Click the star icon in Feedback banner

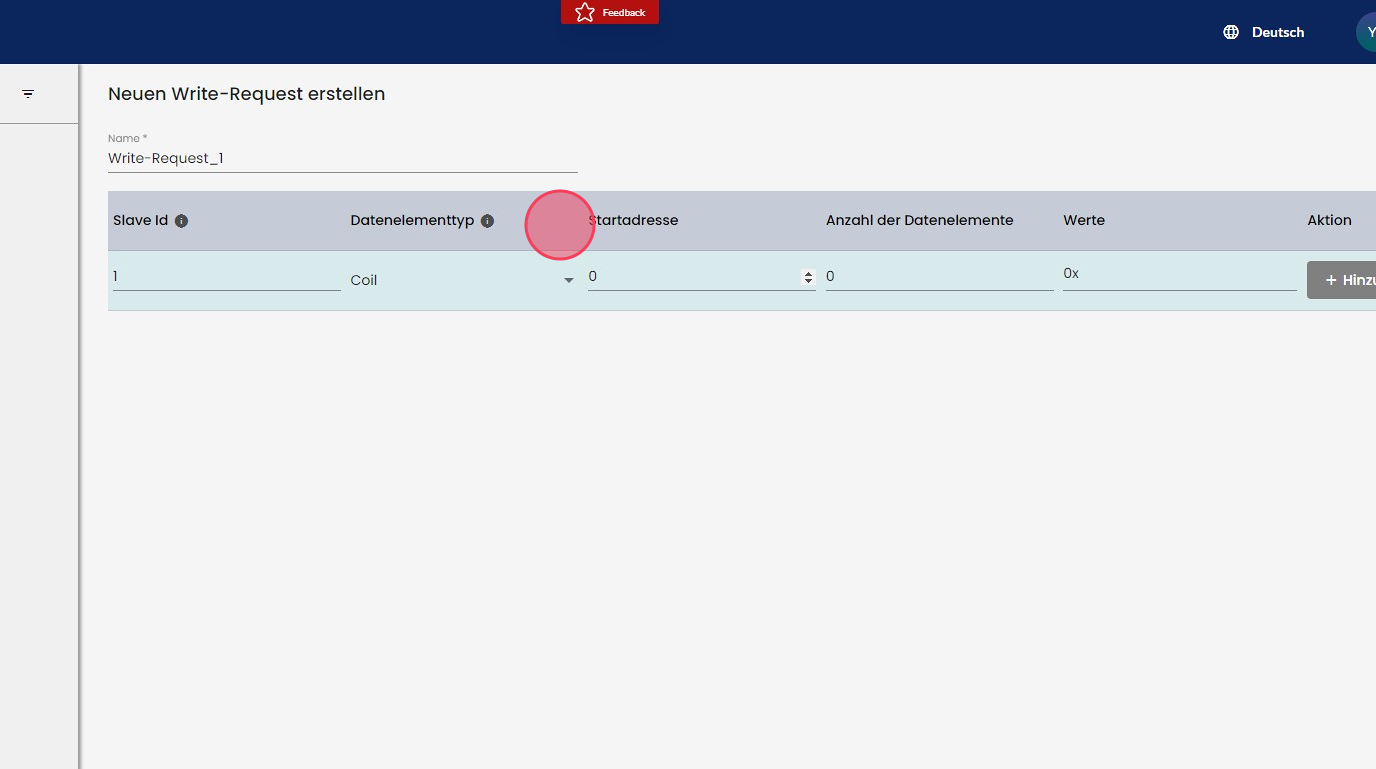coord(585,12)
